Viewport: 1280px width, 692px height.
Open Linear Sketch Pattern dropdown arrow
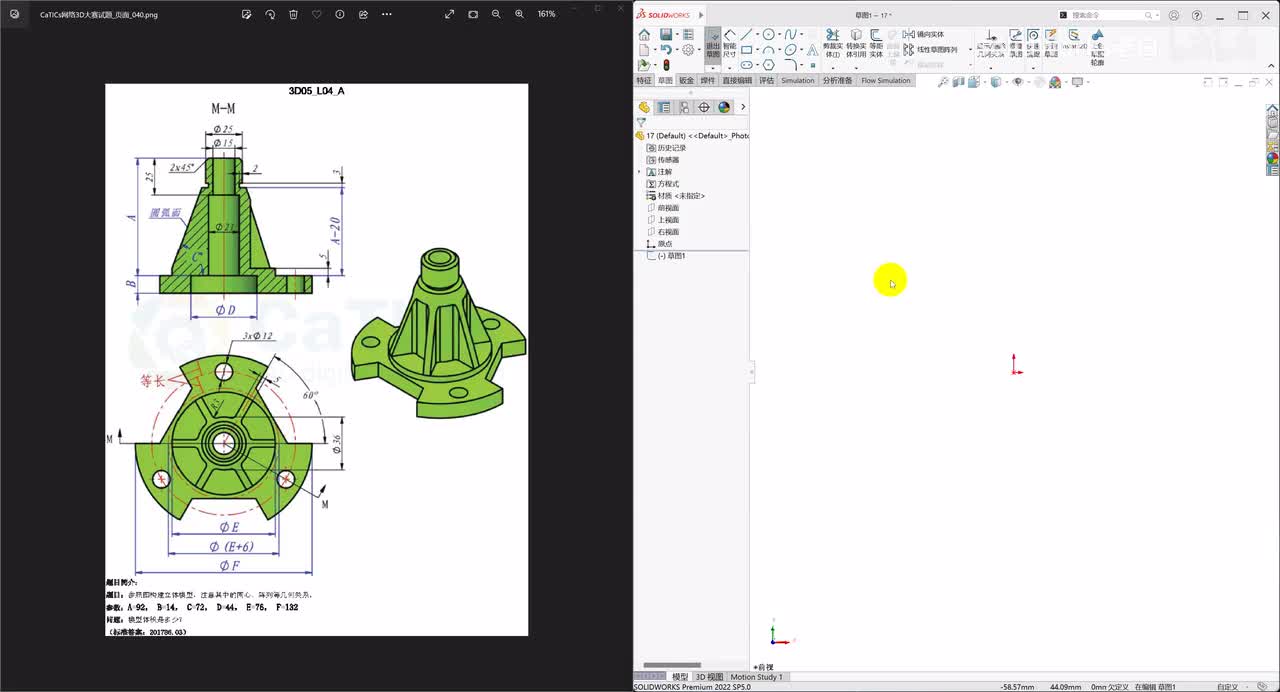pos(970,50)
